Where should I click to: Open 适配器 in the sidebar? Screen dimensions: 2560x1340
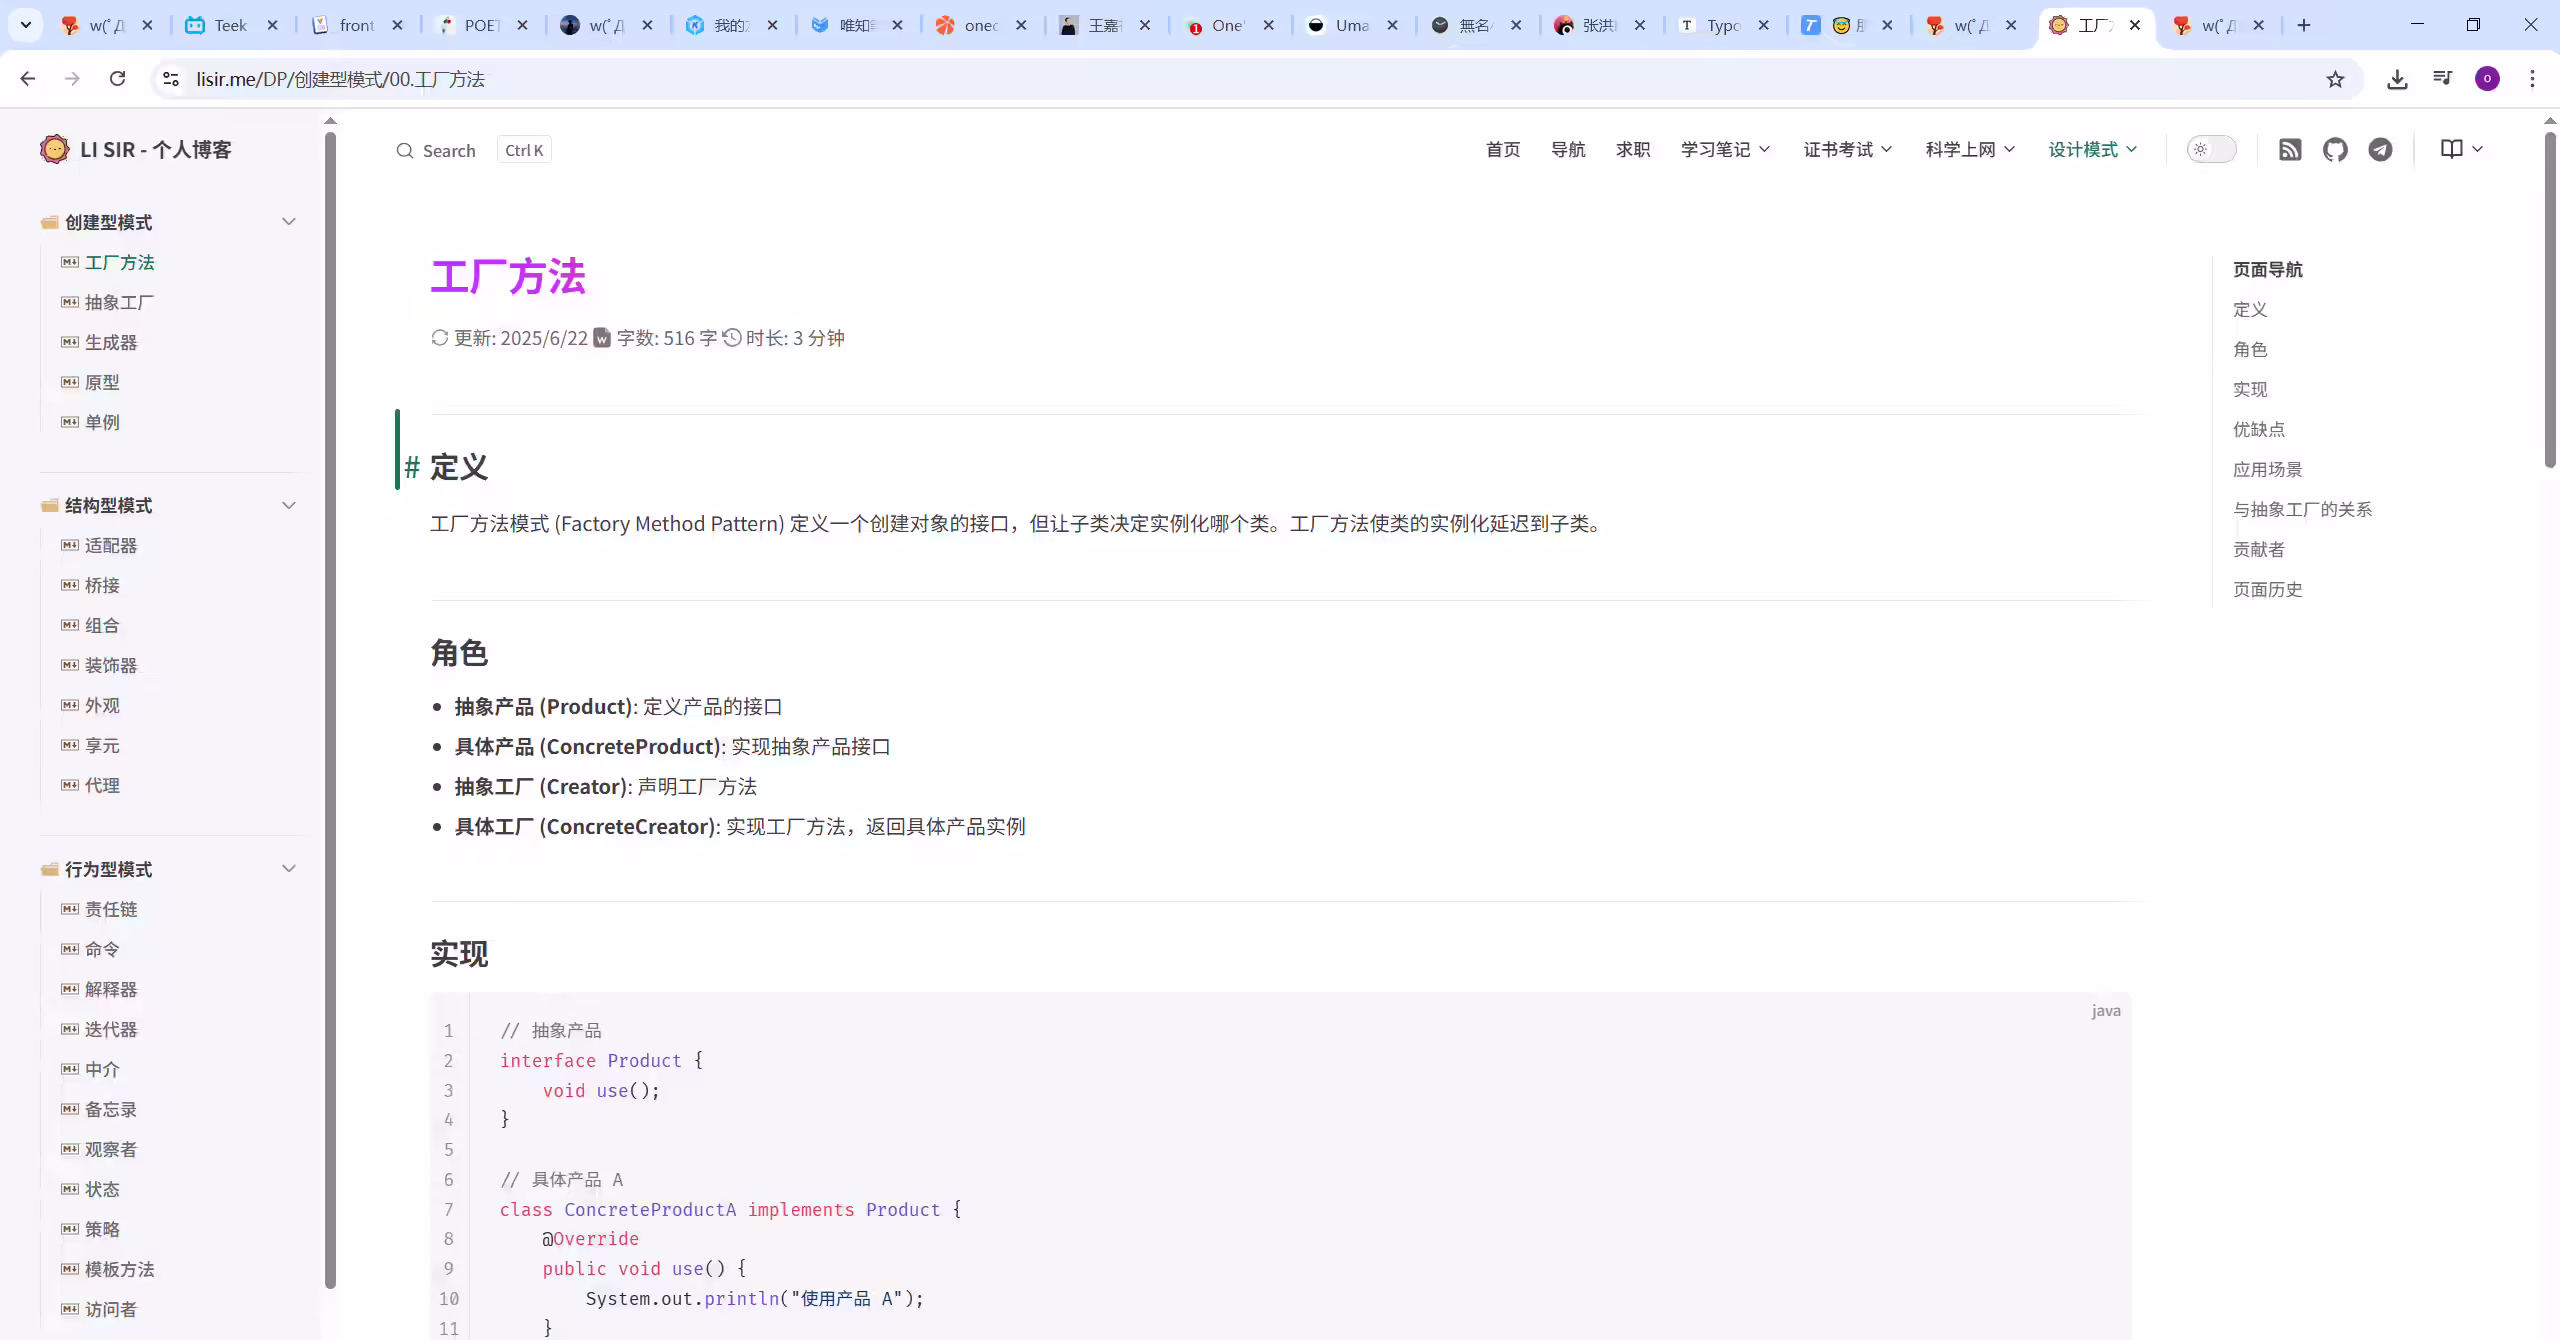point(111,545)
